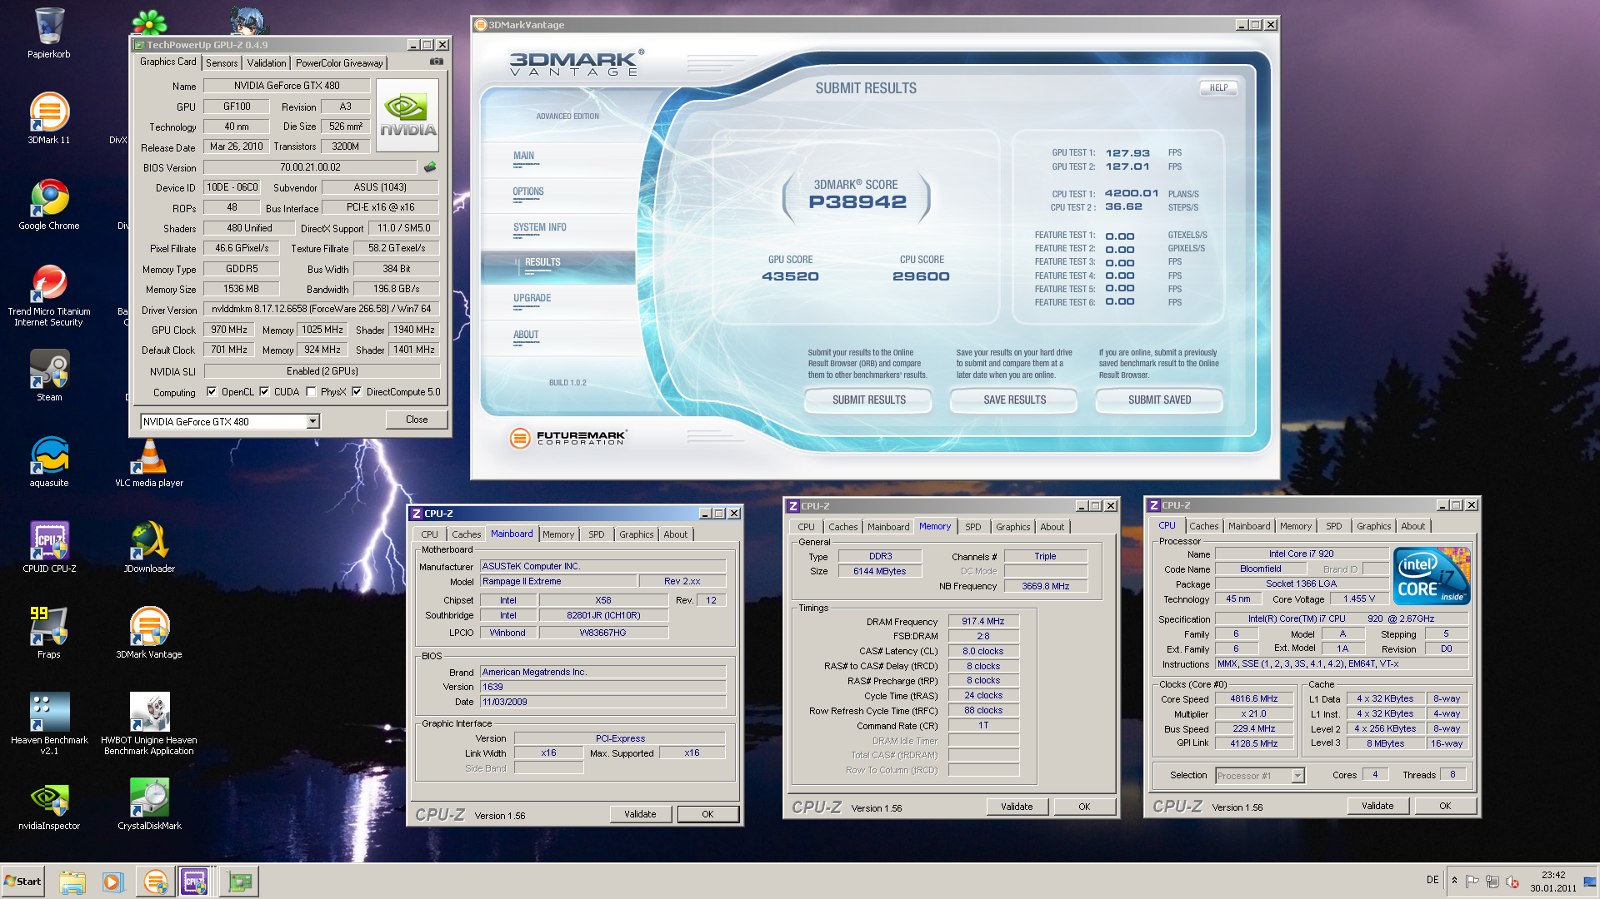
Task: Launch 3DMark 11 from the desktop
Action: [x=49, y=118]
